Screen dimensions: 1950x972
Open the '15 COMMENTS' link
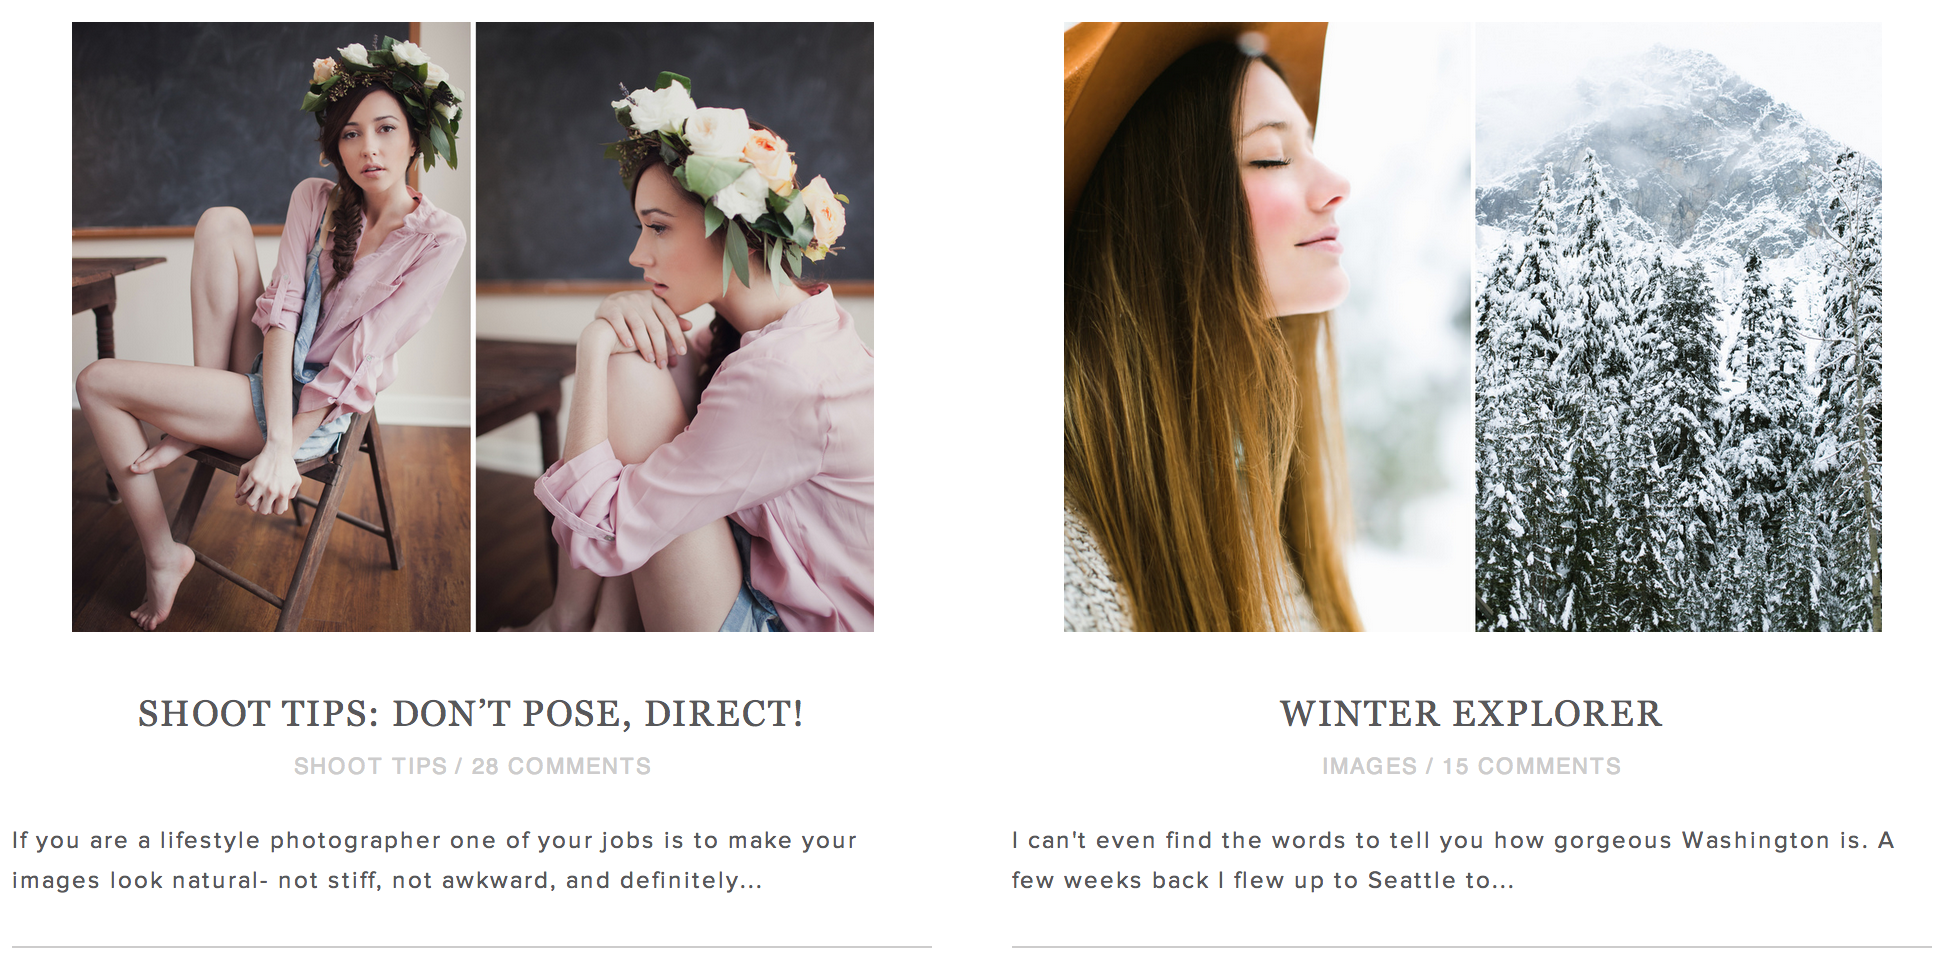point(1531,766)
